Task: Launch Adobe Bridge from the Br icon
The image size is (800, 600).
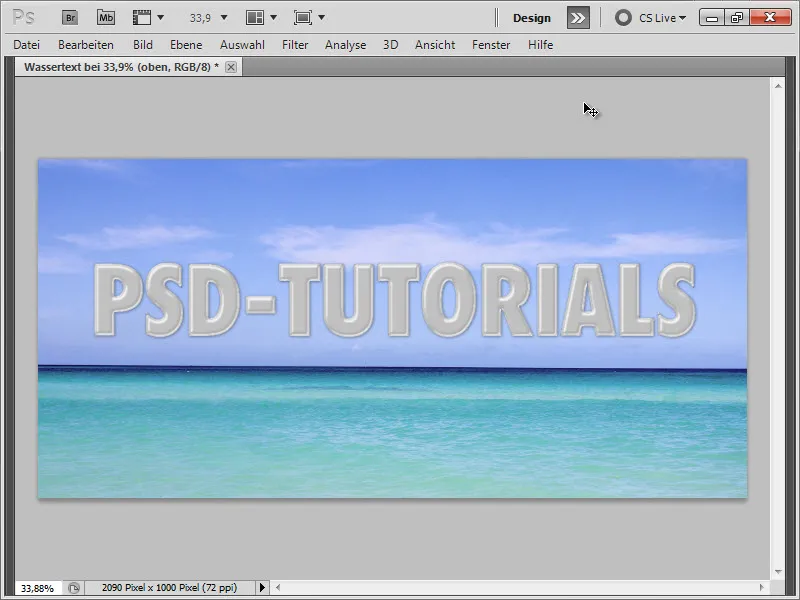Action: pyautogui.click(x=70, y=18)
